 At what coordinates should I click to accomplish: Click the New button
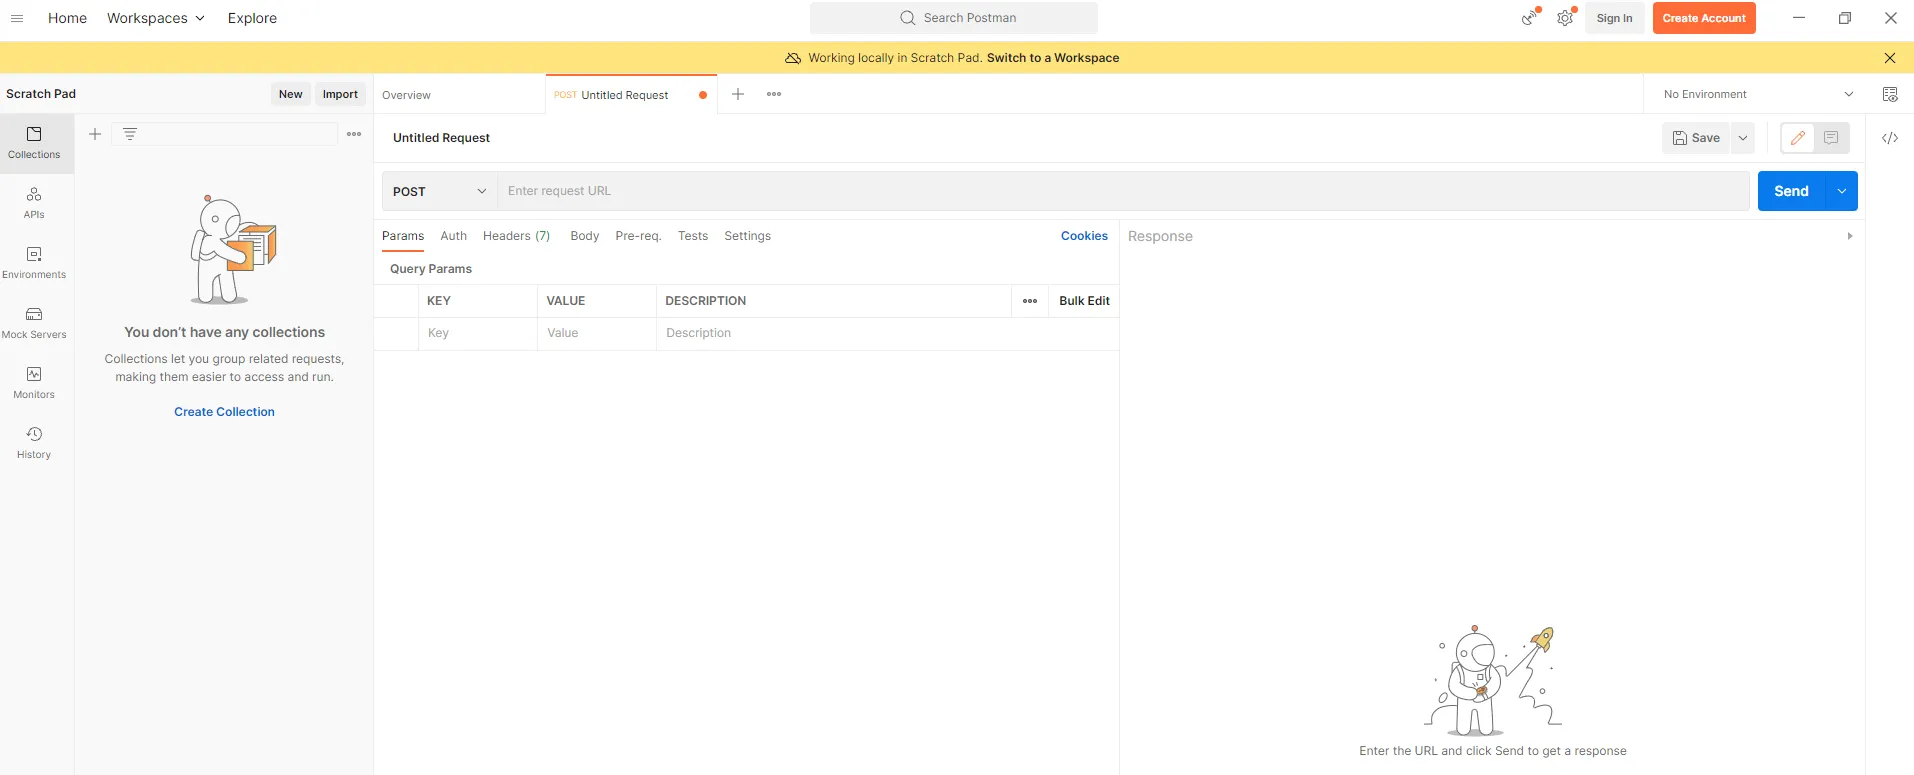pos(291,94)
